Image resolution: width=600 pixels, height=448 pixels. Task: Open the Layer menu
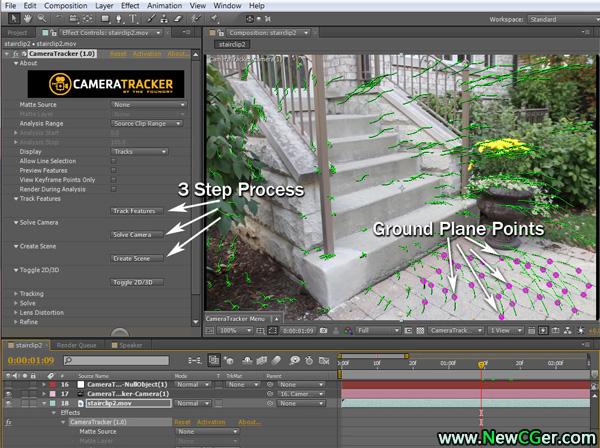[104, 6]
